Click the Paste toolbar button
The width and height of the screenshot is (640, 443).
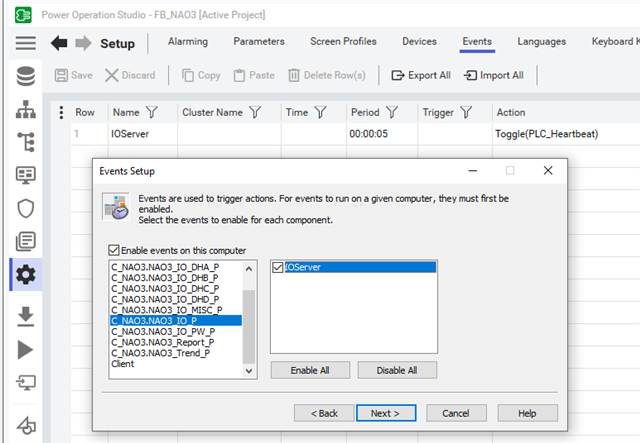click(254, 75)
